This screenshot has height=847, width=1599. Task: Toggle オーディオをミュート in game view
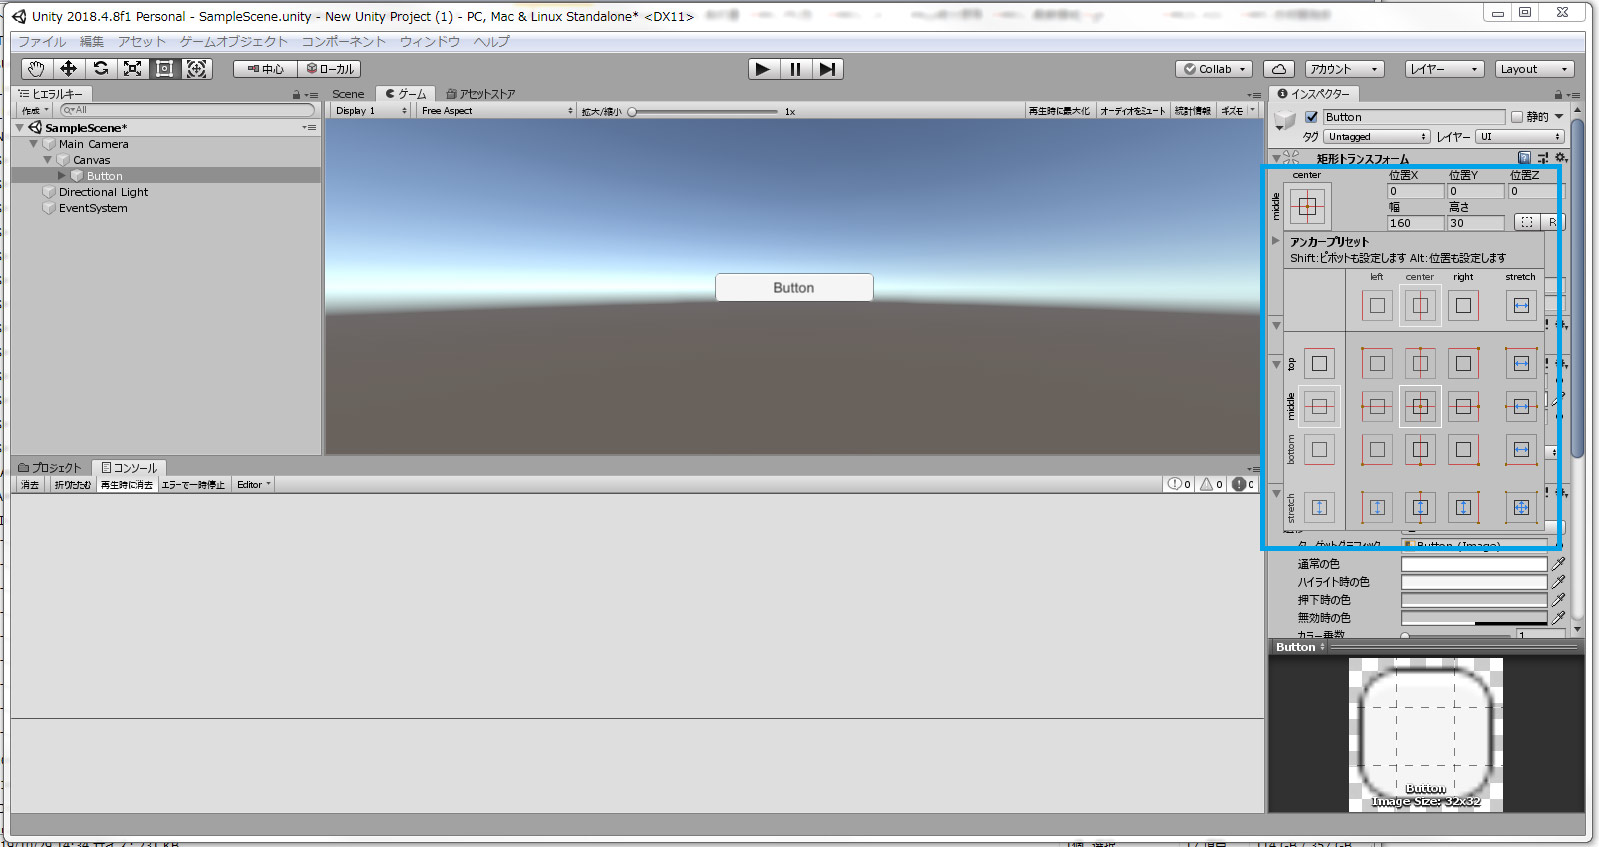tap(1132, 111)
